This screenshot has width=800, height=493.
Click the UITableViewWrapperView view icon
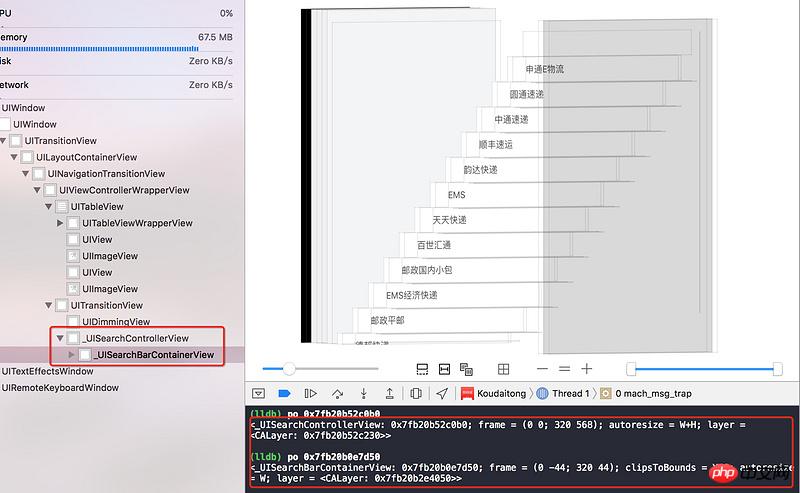(x=73, y=223)
